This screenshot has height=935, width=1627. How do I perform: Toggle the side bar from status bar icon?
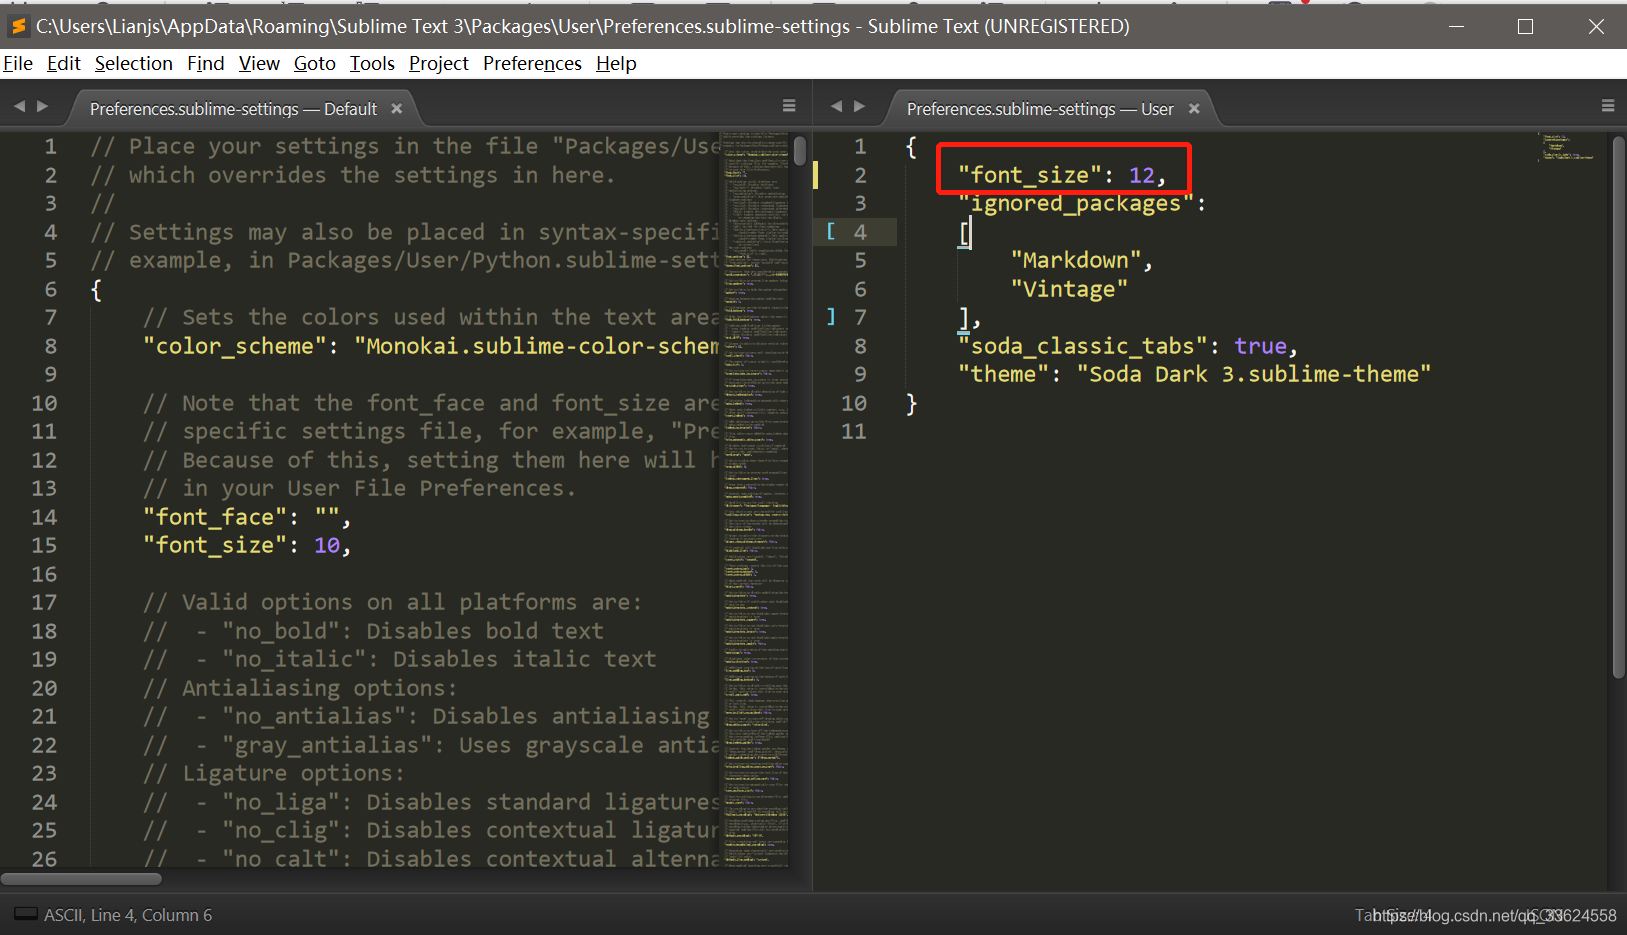(26, 914)
